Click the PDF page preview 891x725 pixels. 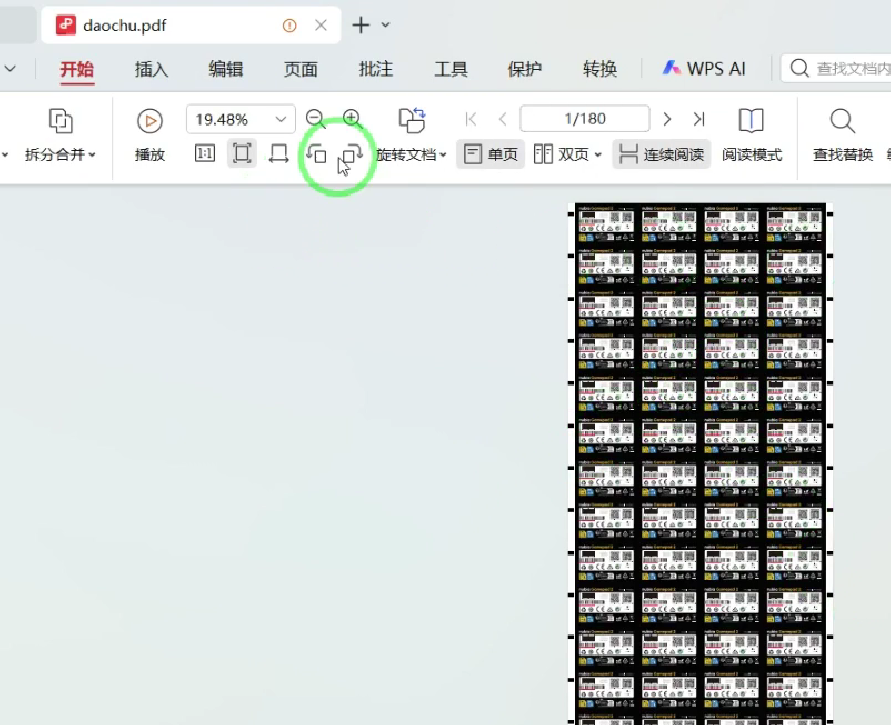[x=700, y=464]
